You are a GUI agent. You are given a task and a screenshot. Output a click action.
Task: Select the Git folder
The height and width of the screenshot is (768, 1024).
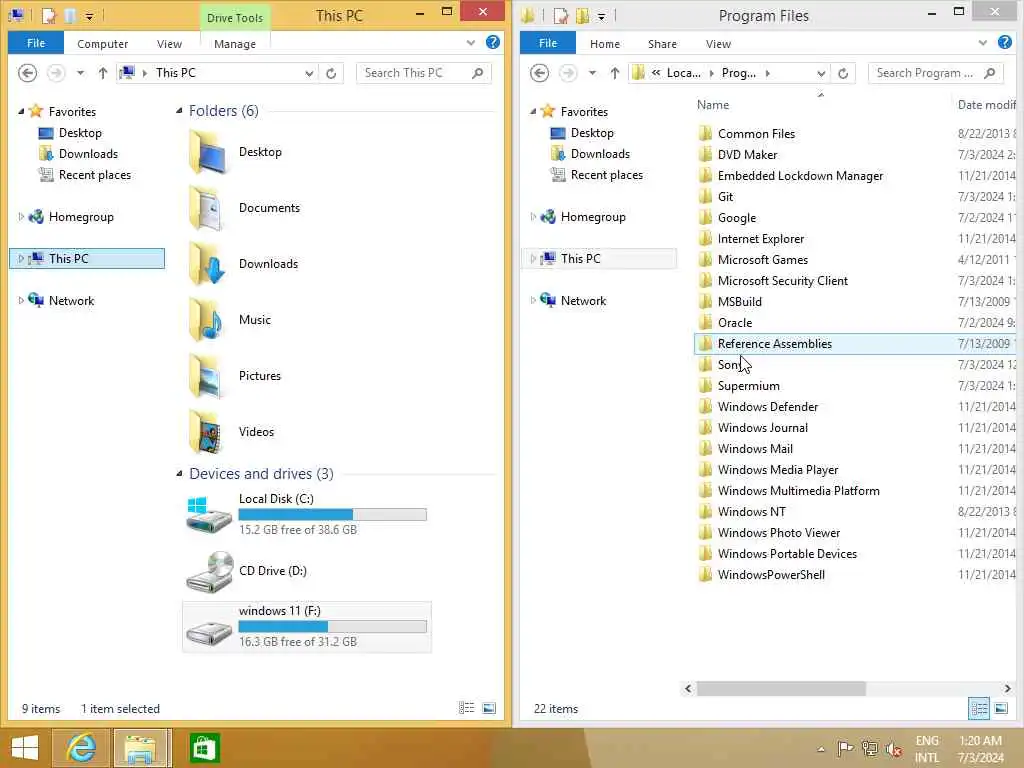point(725,197)
